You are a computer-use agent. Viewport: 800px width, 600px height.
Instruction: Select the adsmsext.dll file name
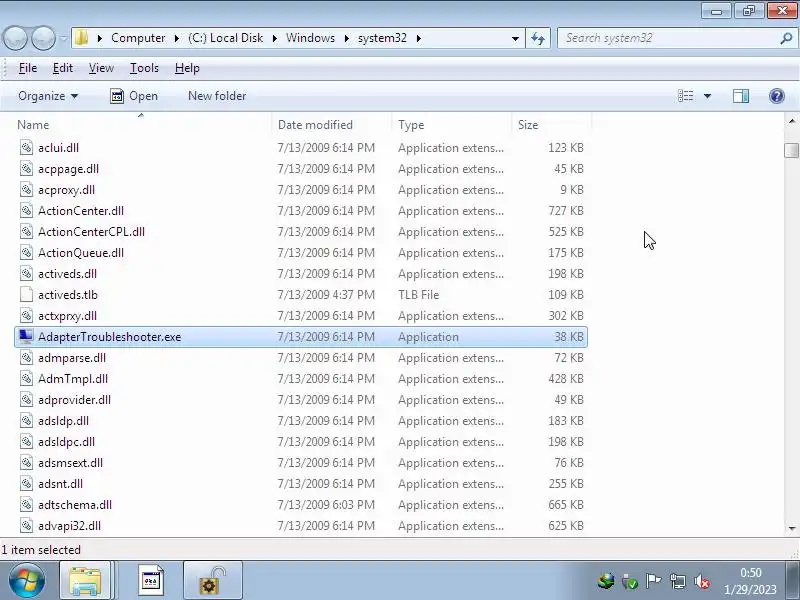click(70, 463)
